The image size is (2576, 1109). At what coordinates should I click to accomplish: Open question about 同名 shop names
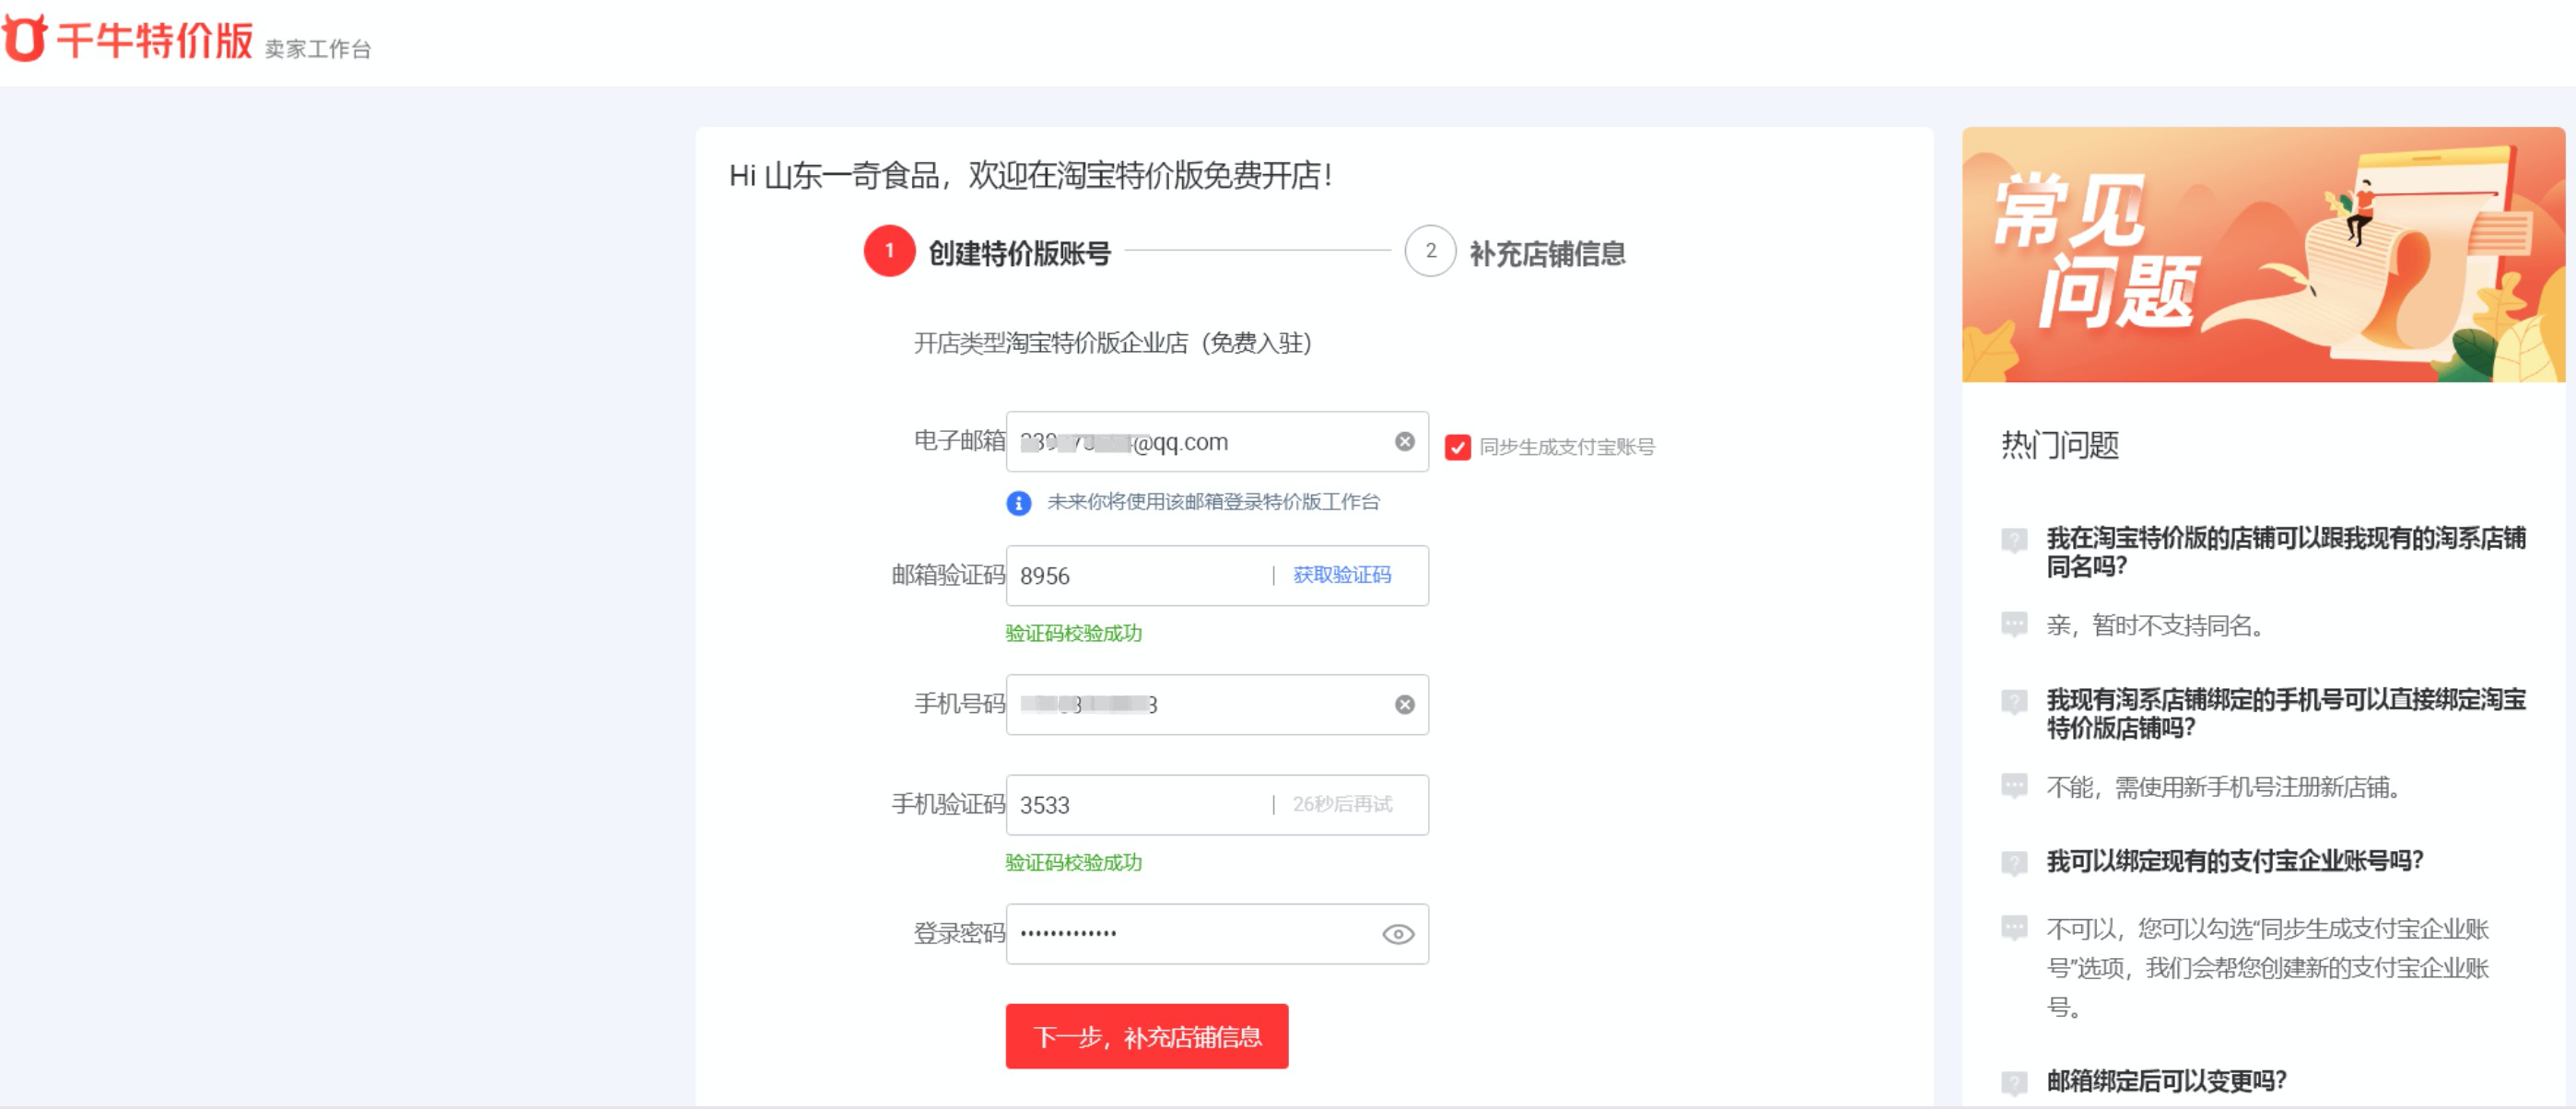point(2286,552)
